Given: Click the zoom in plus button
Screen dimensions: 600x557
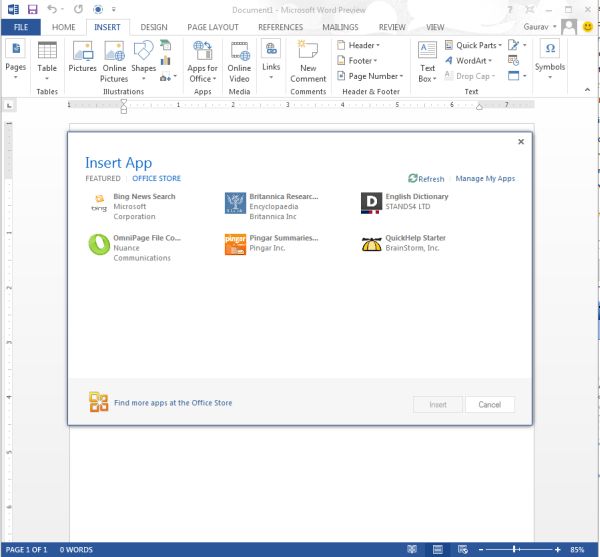Looking at the screenshot, I should 558,549.
